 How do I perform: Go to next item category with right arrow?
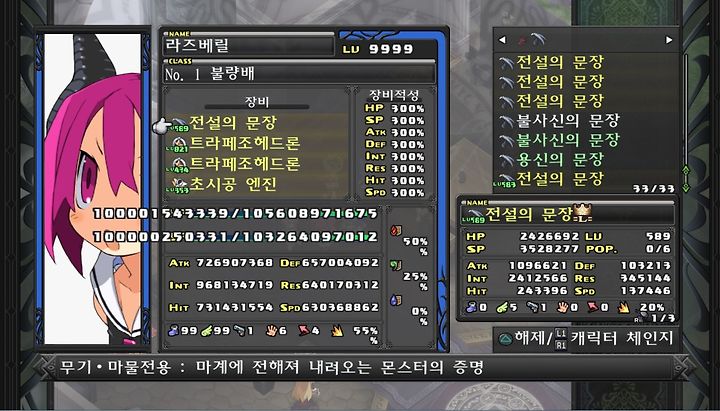coord(669,40)
